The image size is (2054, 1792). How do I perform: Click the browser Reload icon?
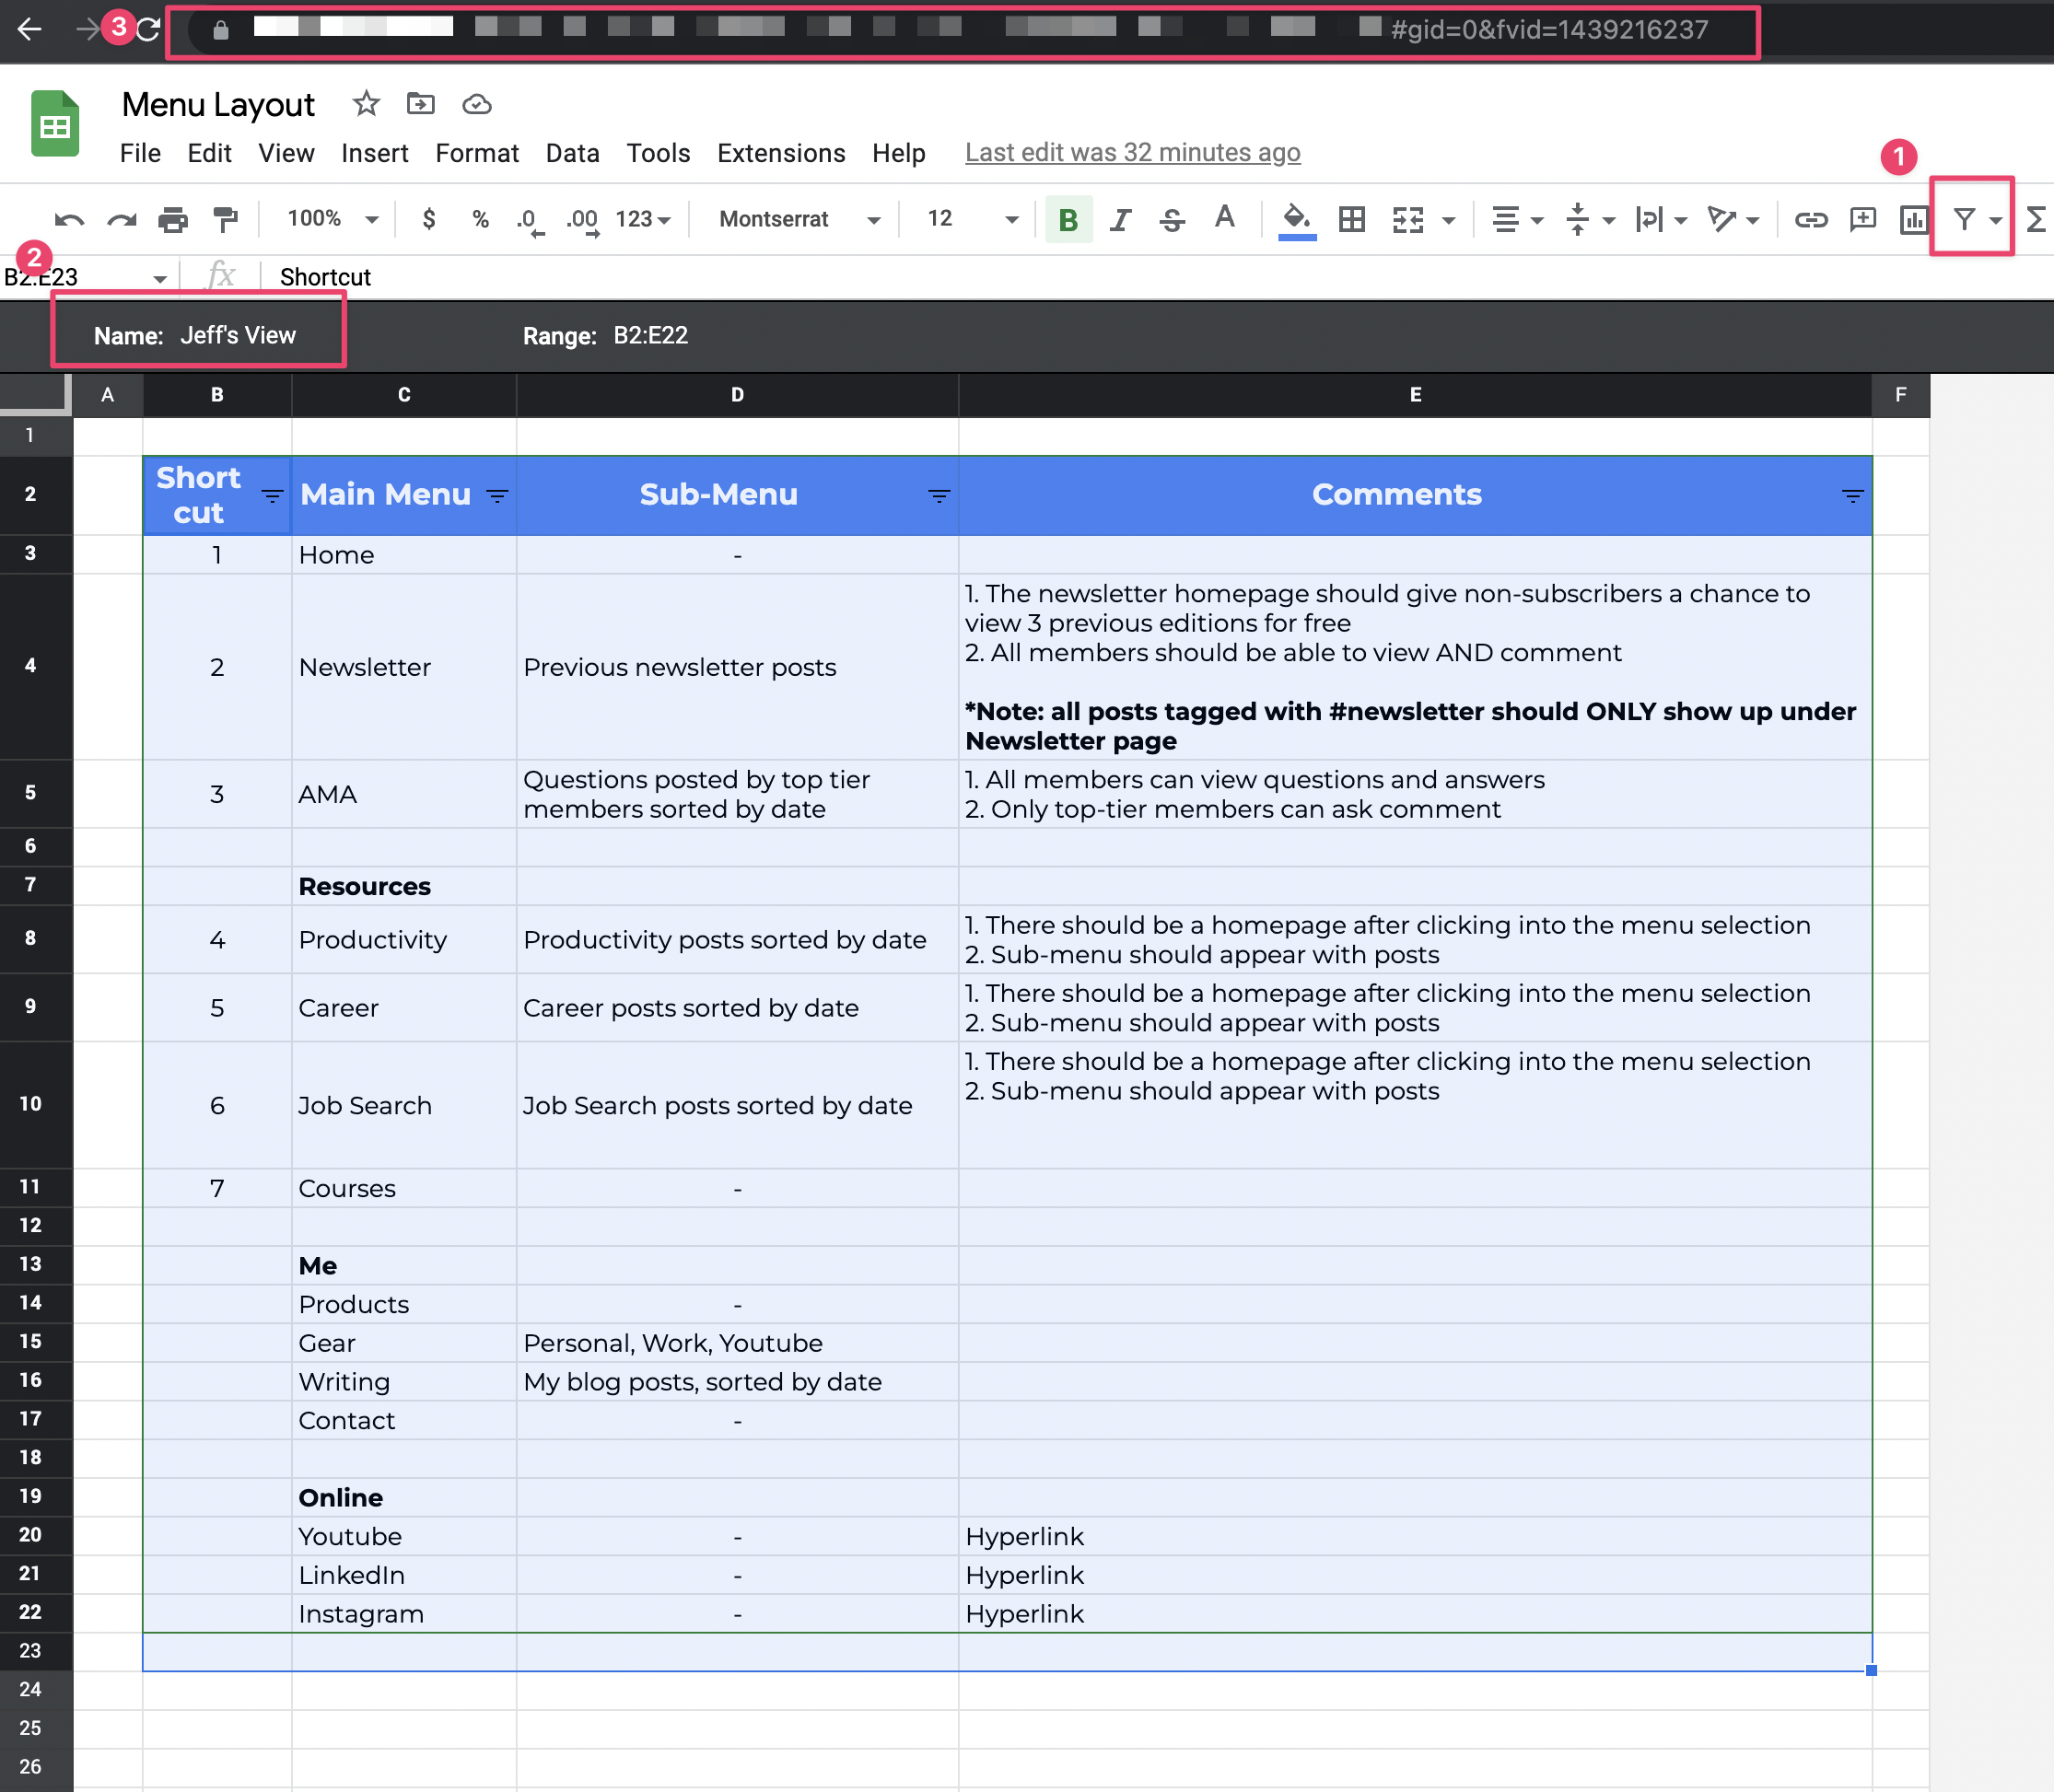(x=148, y=29)
